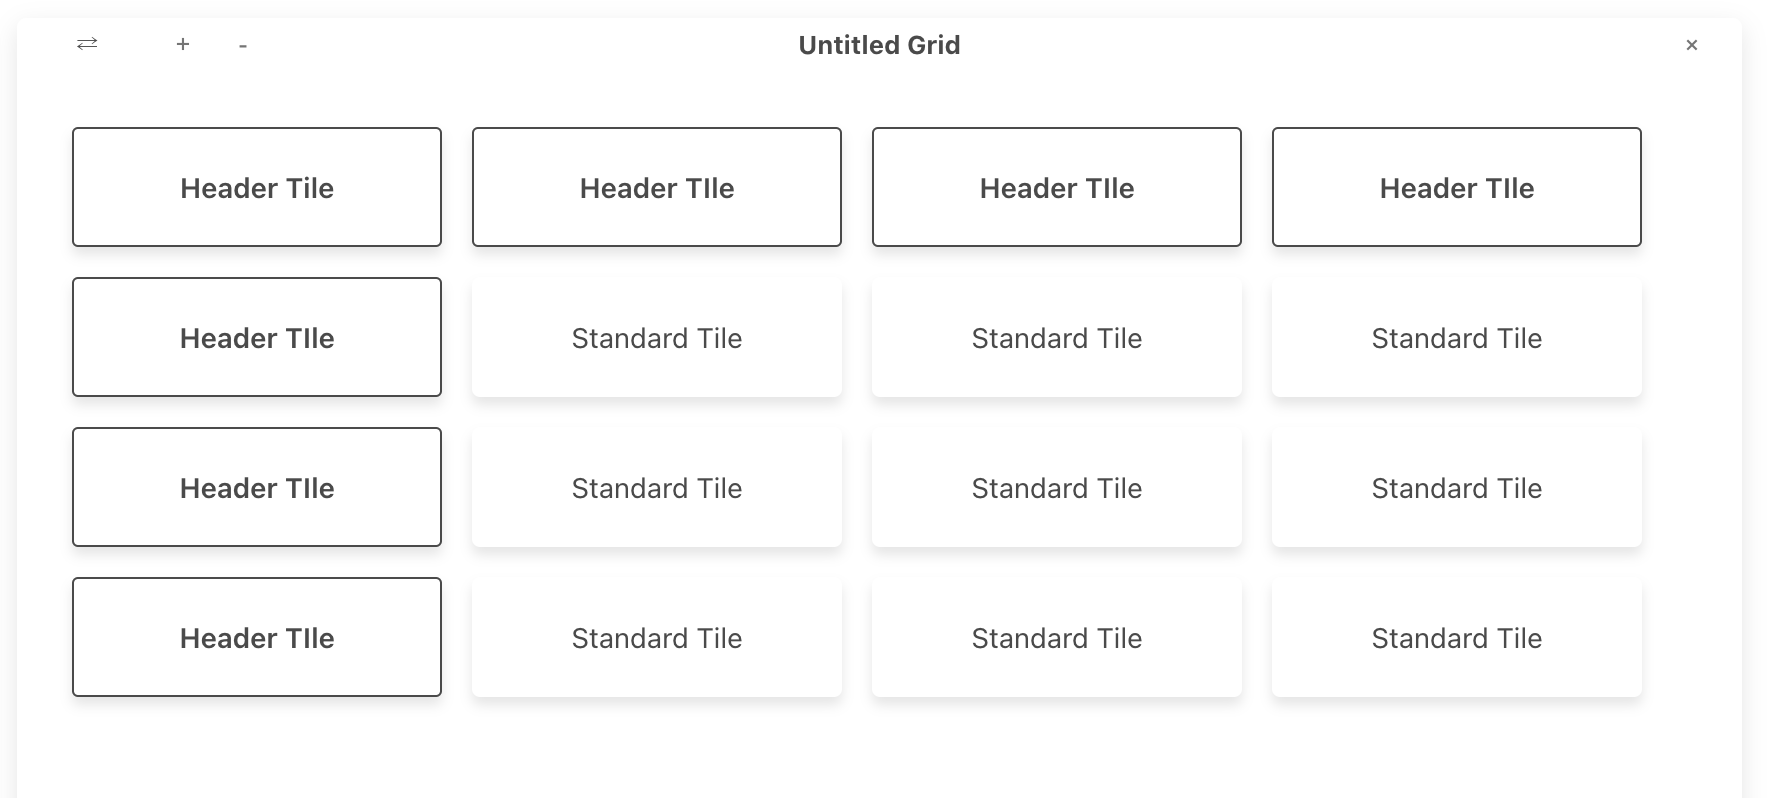Click the Untitled Grid title to rename it

point(879,45)
